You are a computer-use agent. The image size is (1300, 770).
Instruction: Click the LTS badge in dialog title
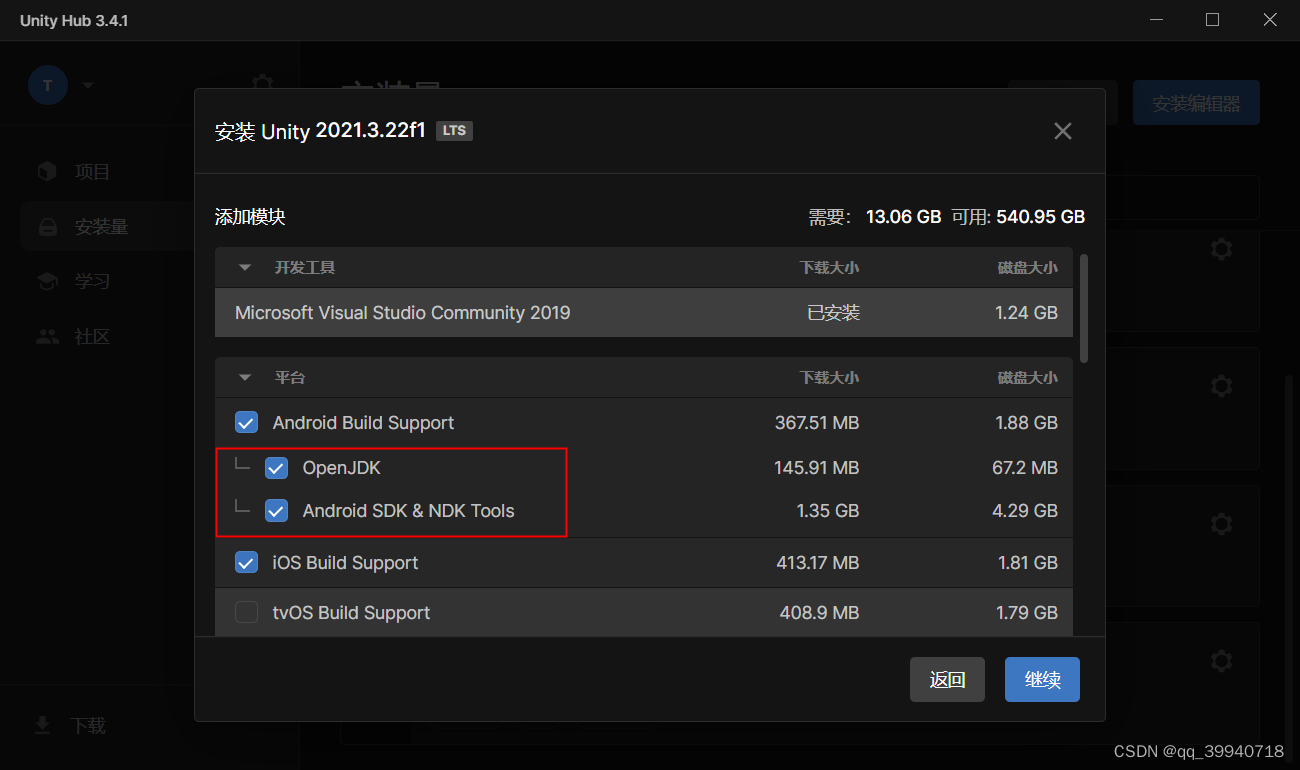tap(455, 131)
